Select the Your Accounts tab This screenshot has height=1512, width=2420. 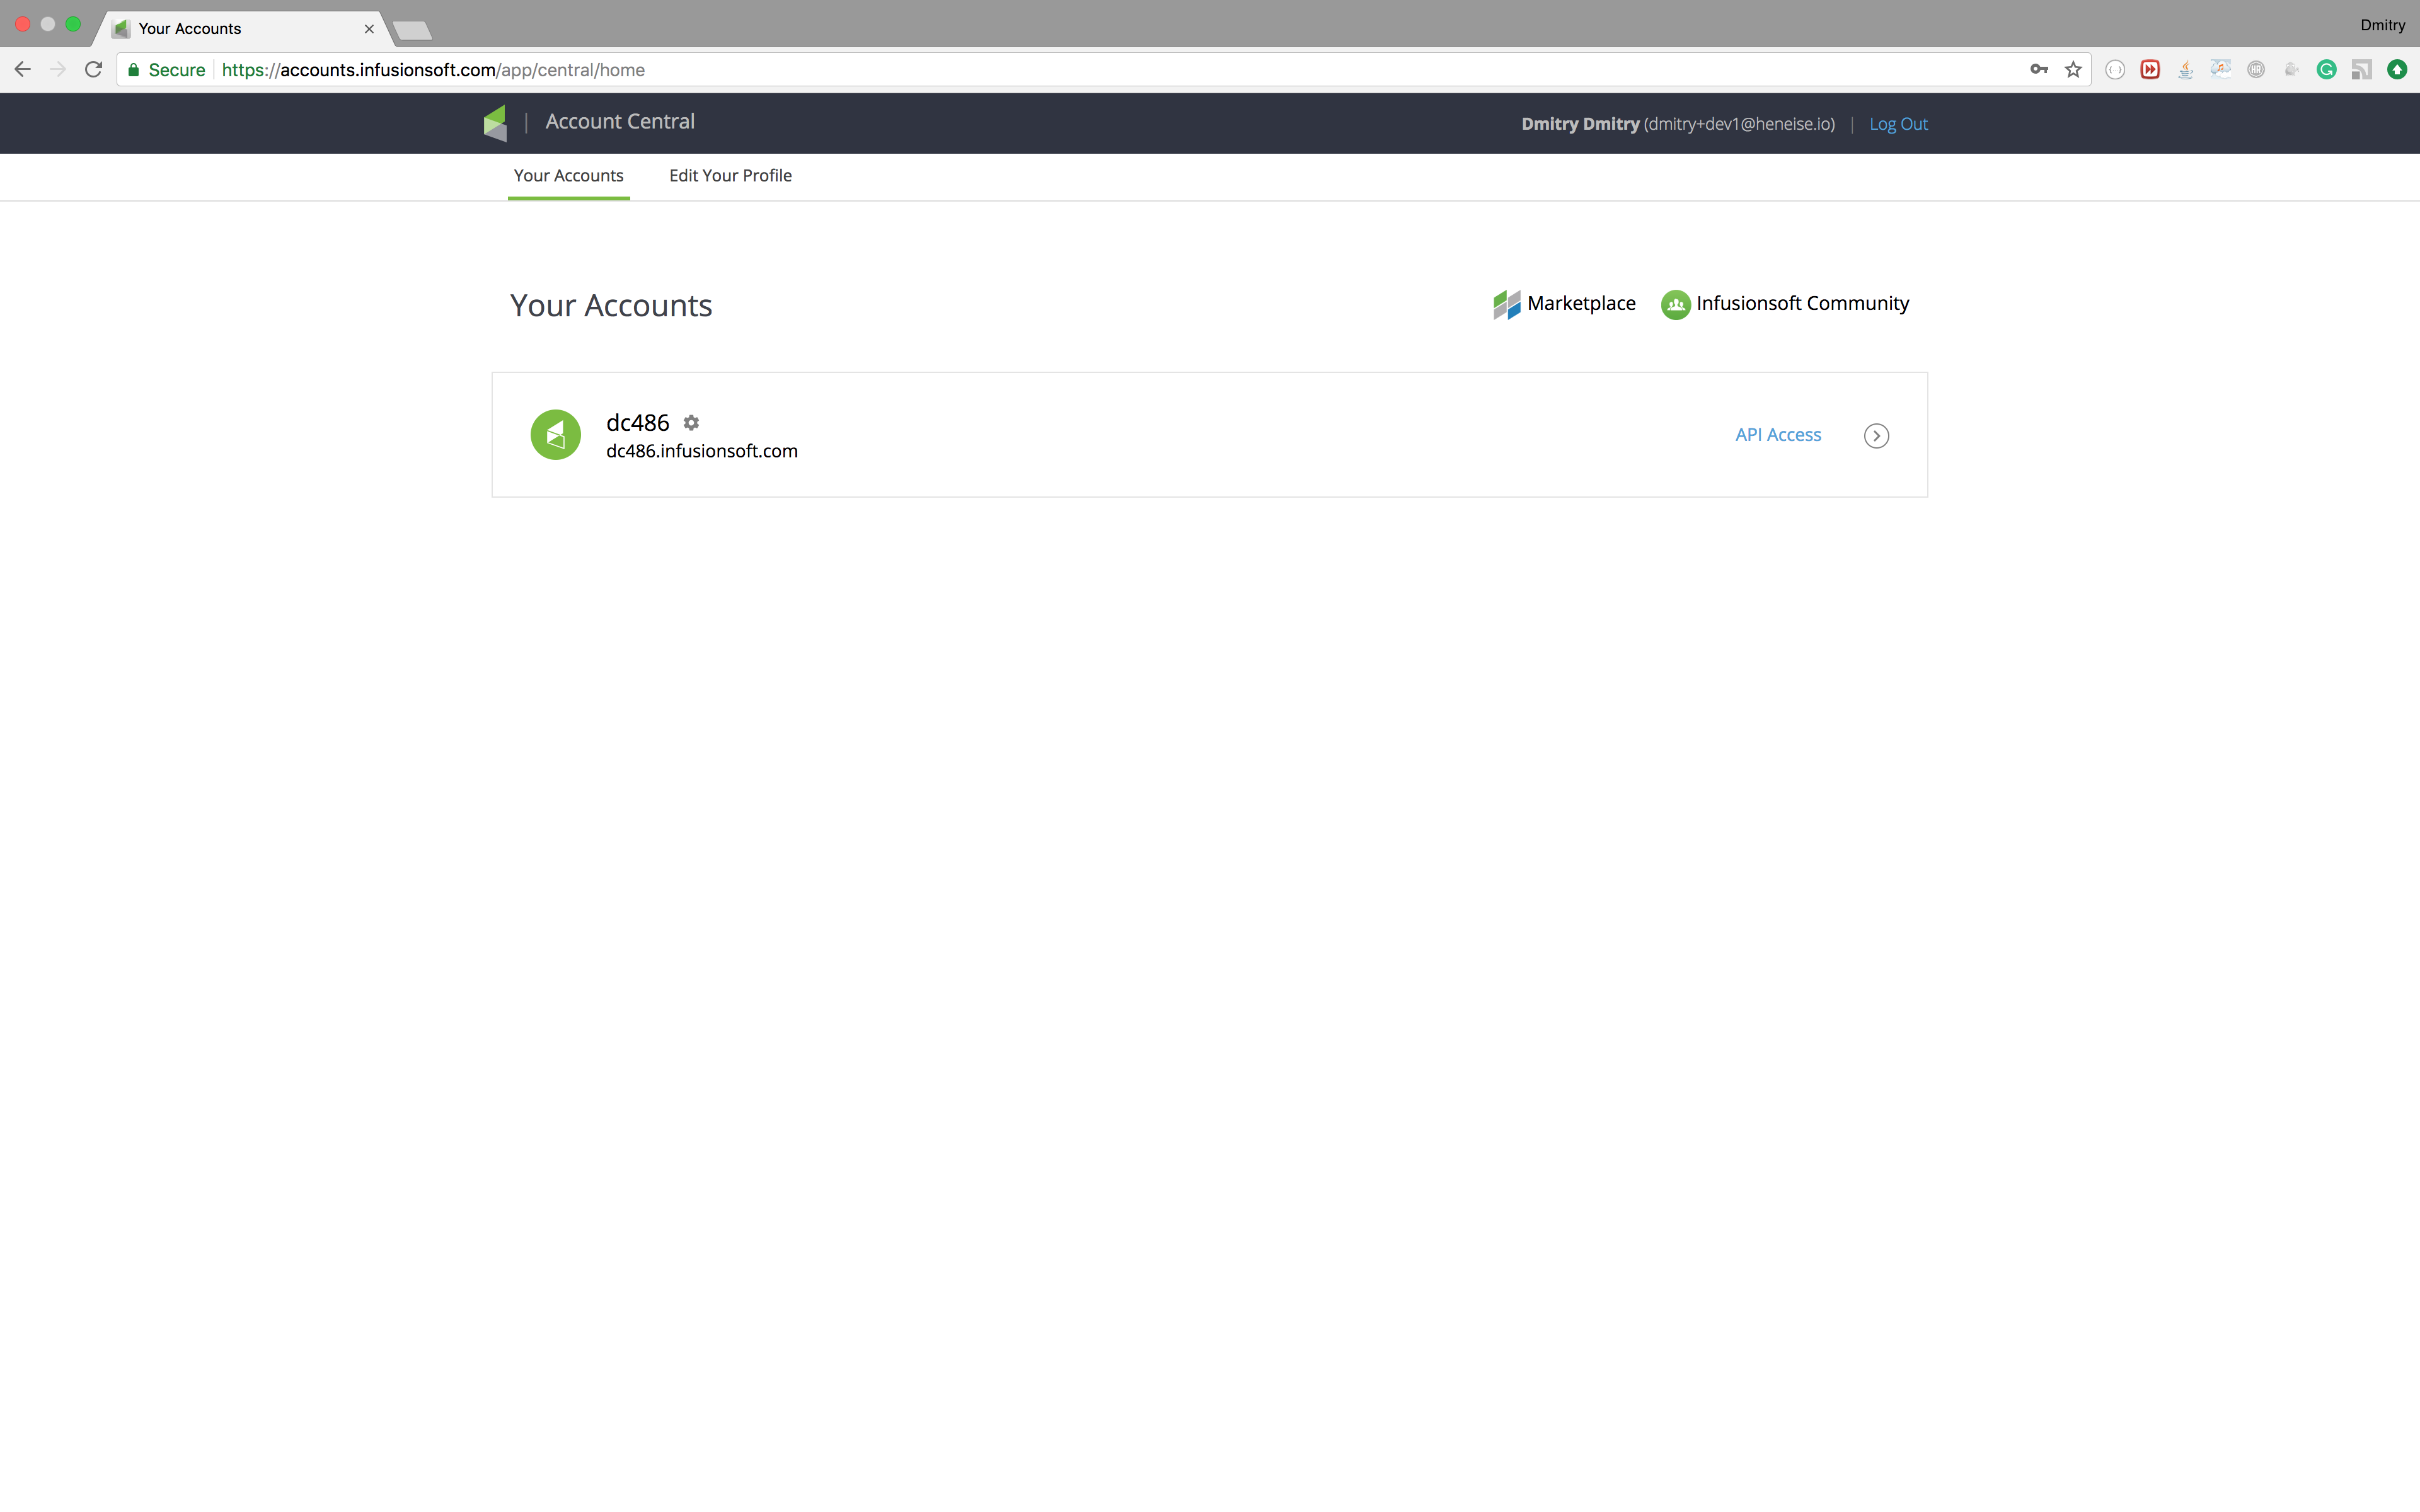568,176
